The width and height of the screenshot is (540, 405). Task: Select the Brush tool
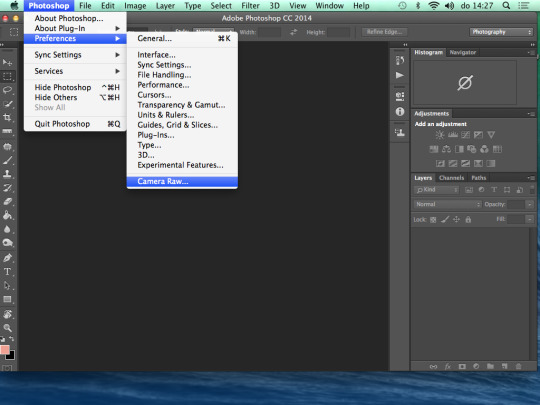click(x=7, y=160)
